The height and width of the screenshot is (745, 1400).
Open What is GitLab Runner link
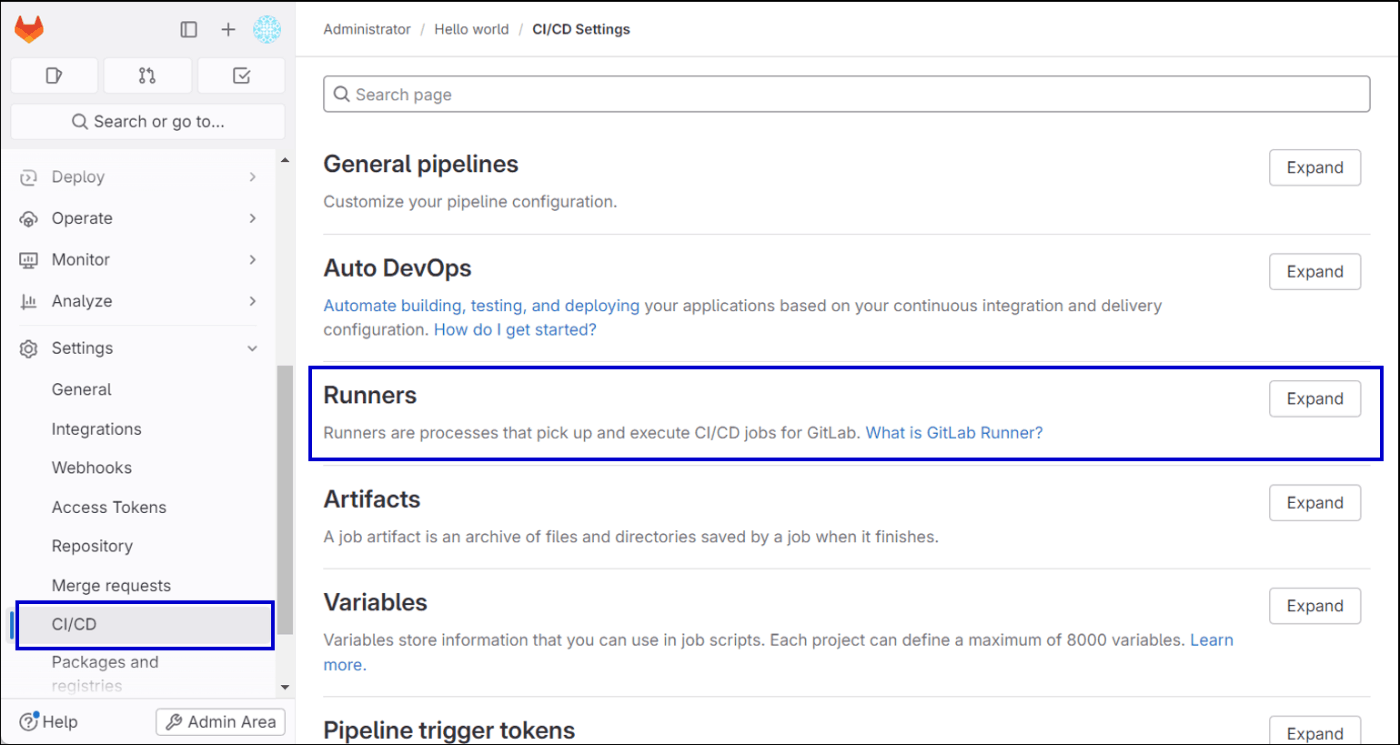pos(954,433)
